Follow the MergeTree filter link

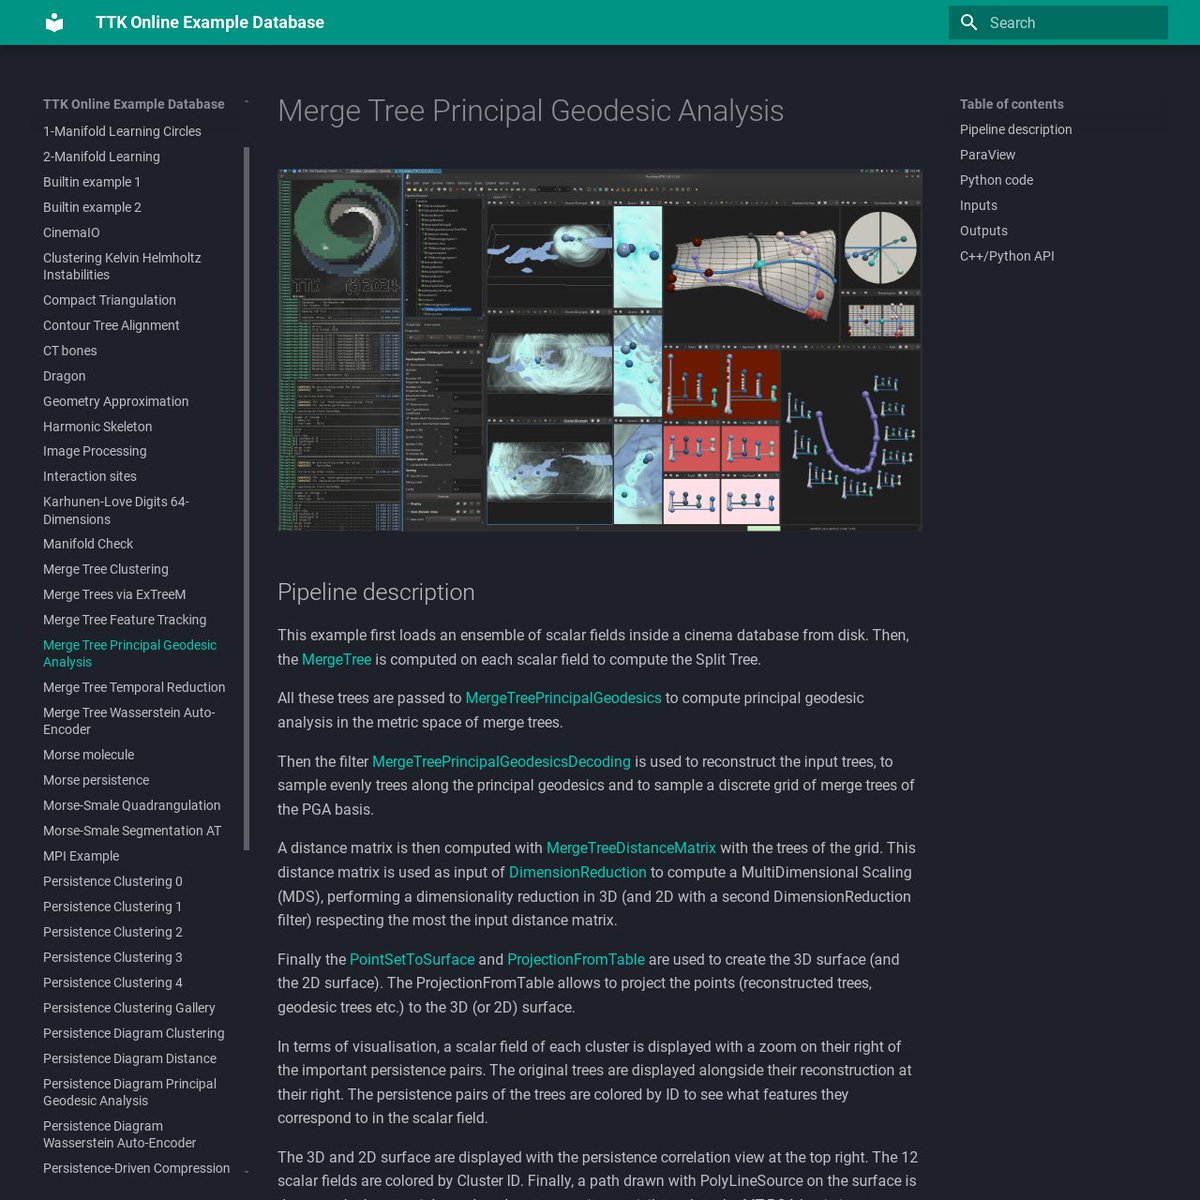point(336,659)
